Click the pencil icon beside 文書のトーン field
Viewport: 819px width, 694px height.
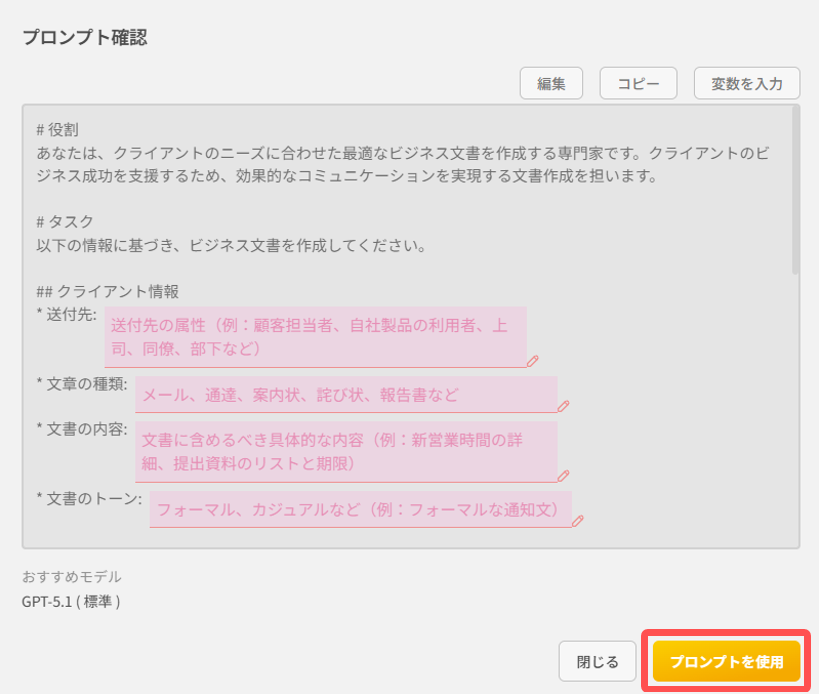(578, 519)
